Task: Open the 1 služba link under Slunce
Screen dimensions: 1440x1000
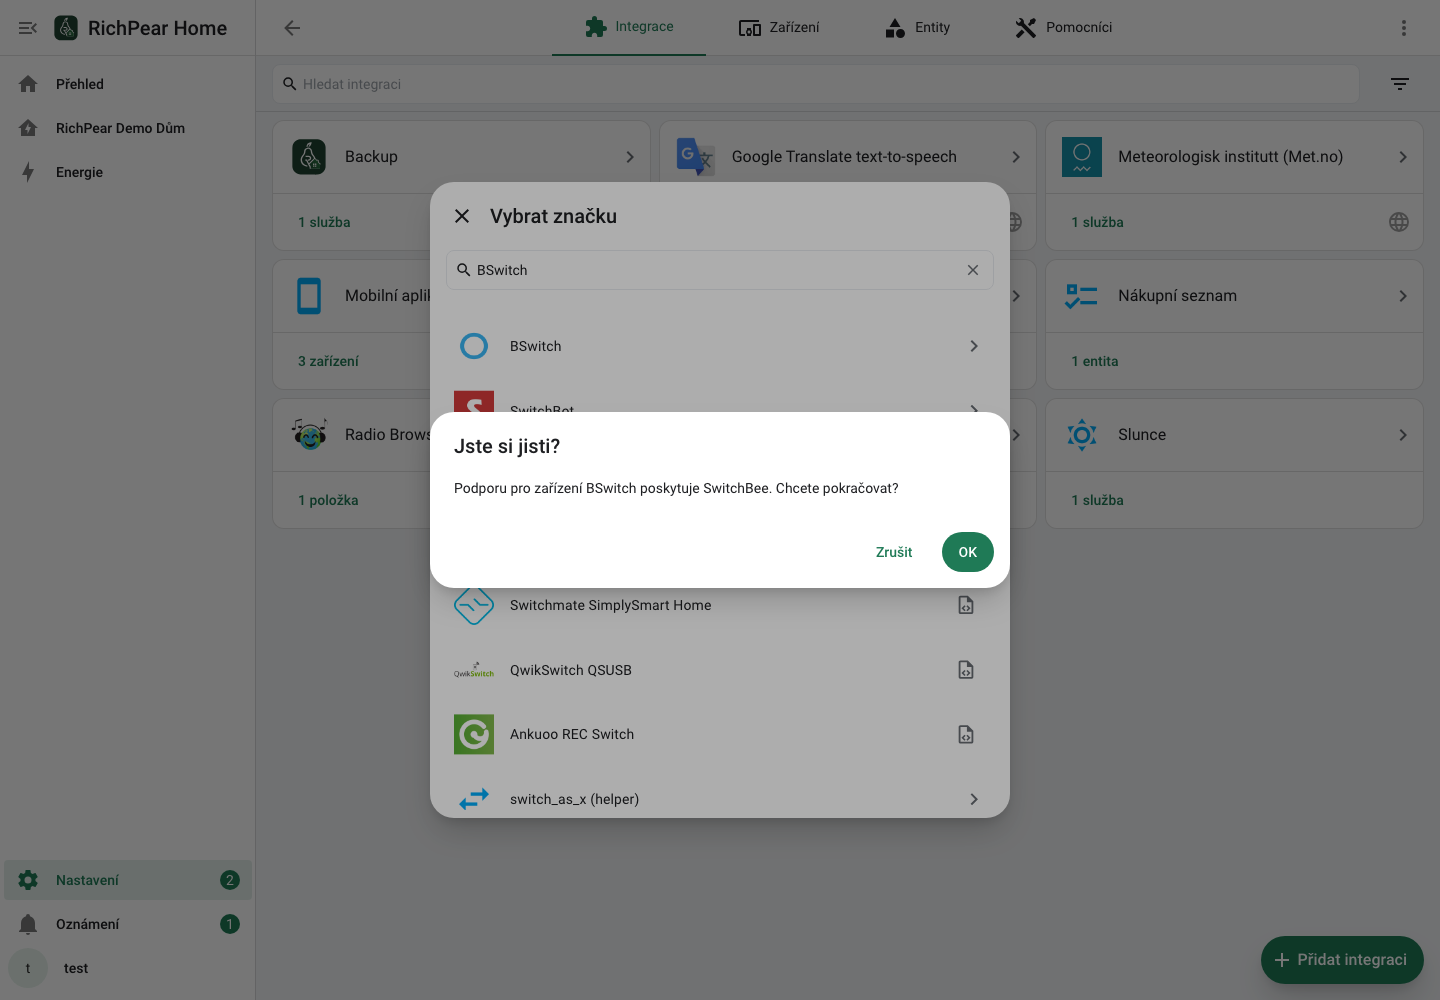Action: tap(1097, 500)
